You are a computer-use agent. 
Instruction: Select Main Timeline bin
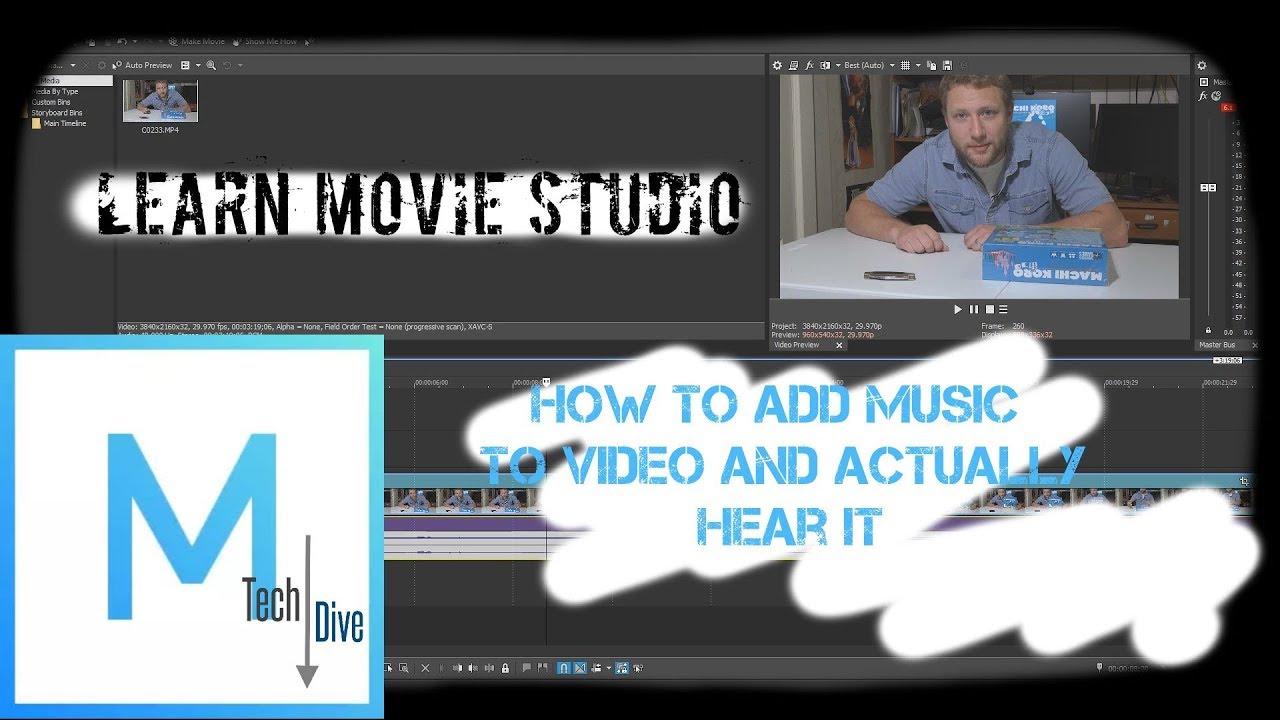60,124
